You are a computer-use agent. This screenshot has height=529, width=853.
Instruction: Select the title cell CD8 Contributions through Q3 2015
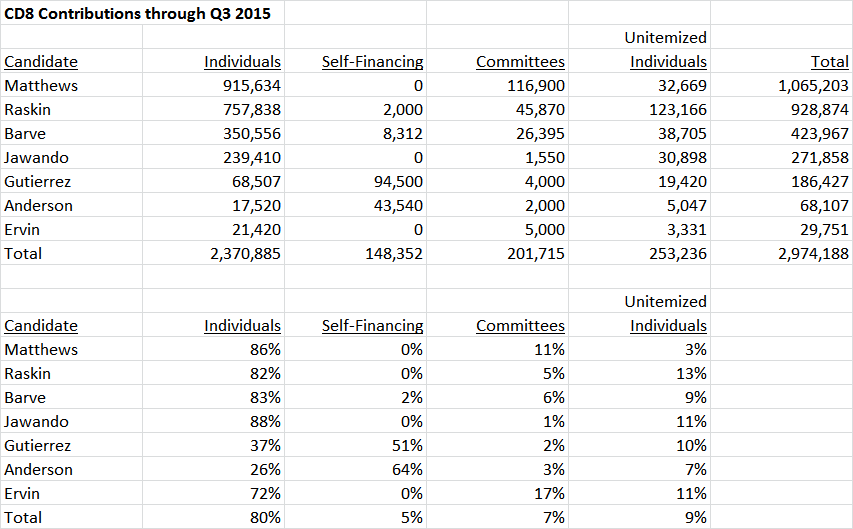(x=137, y=13)
